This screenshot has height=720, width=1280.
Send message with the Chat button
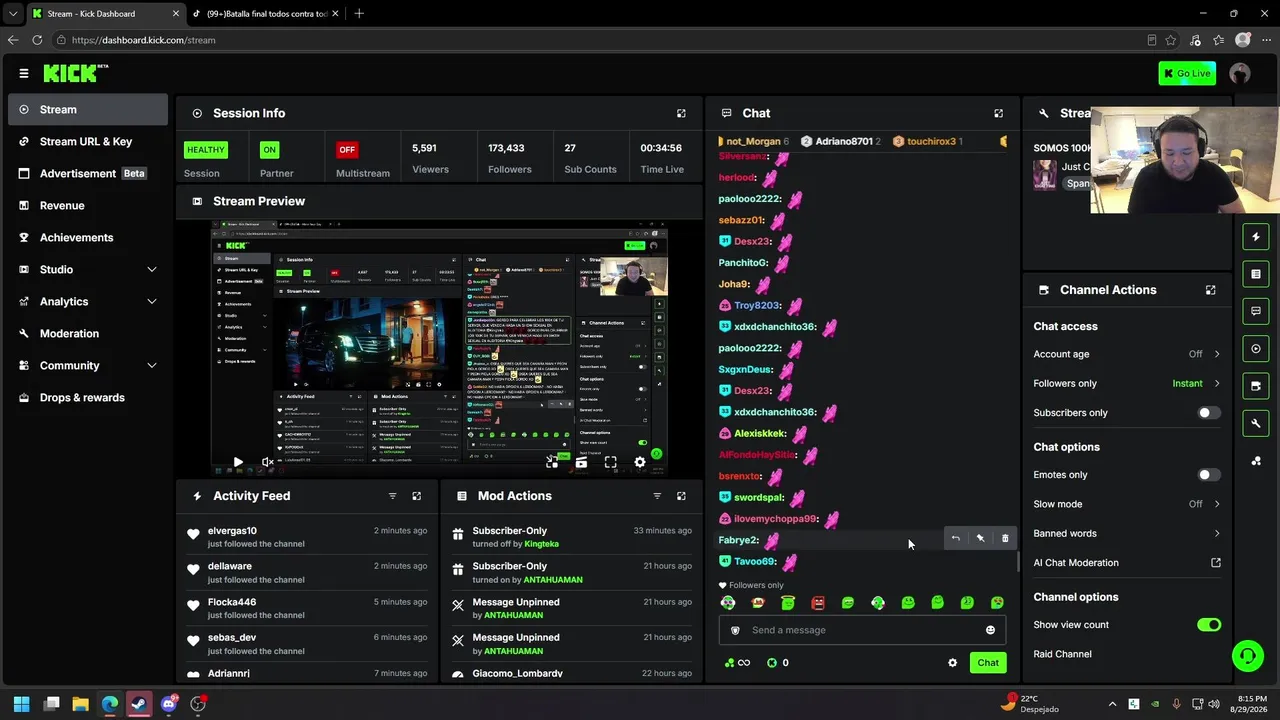point(988,663)
